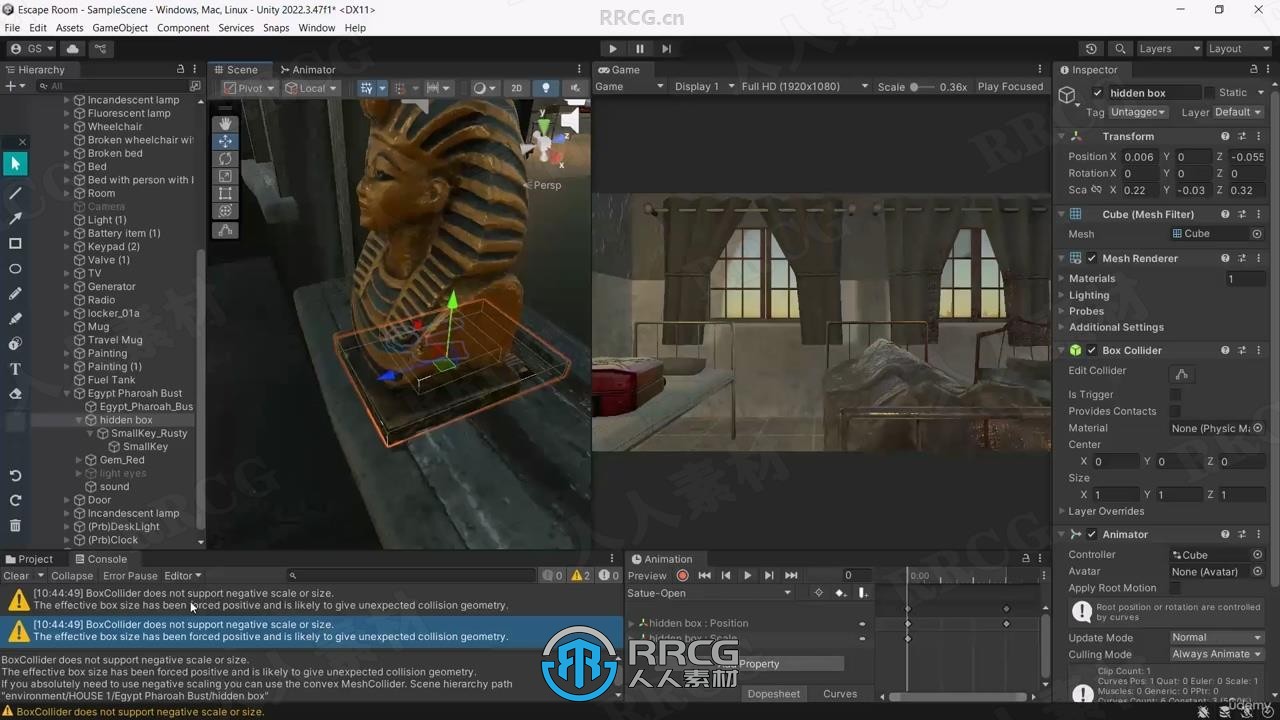Expand the Materials section

[1061, 279]
